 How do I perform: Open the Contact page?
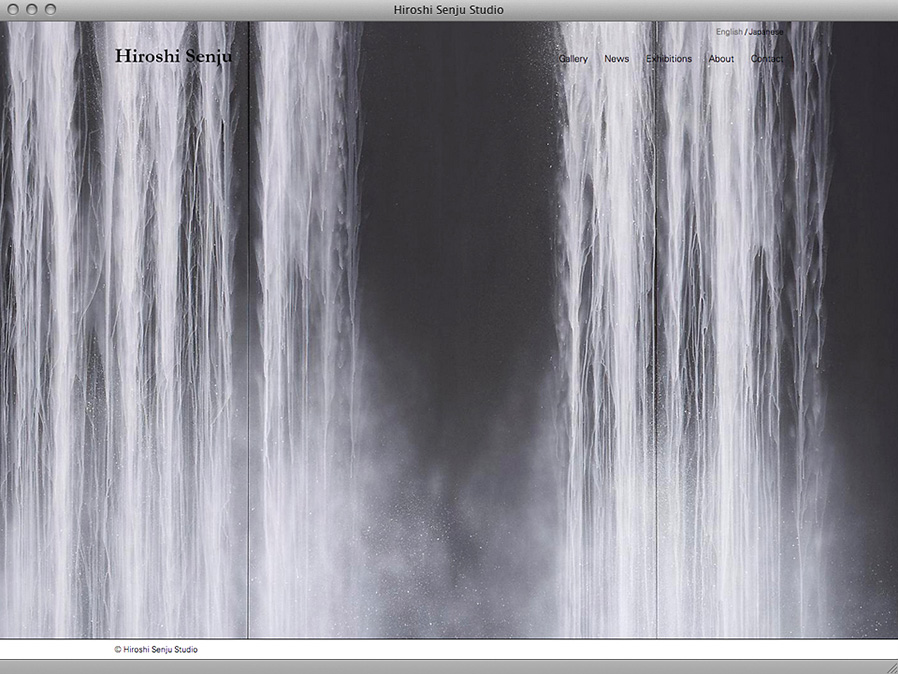tap(767, 58)
